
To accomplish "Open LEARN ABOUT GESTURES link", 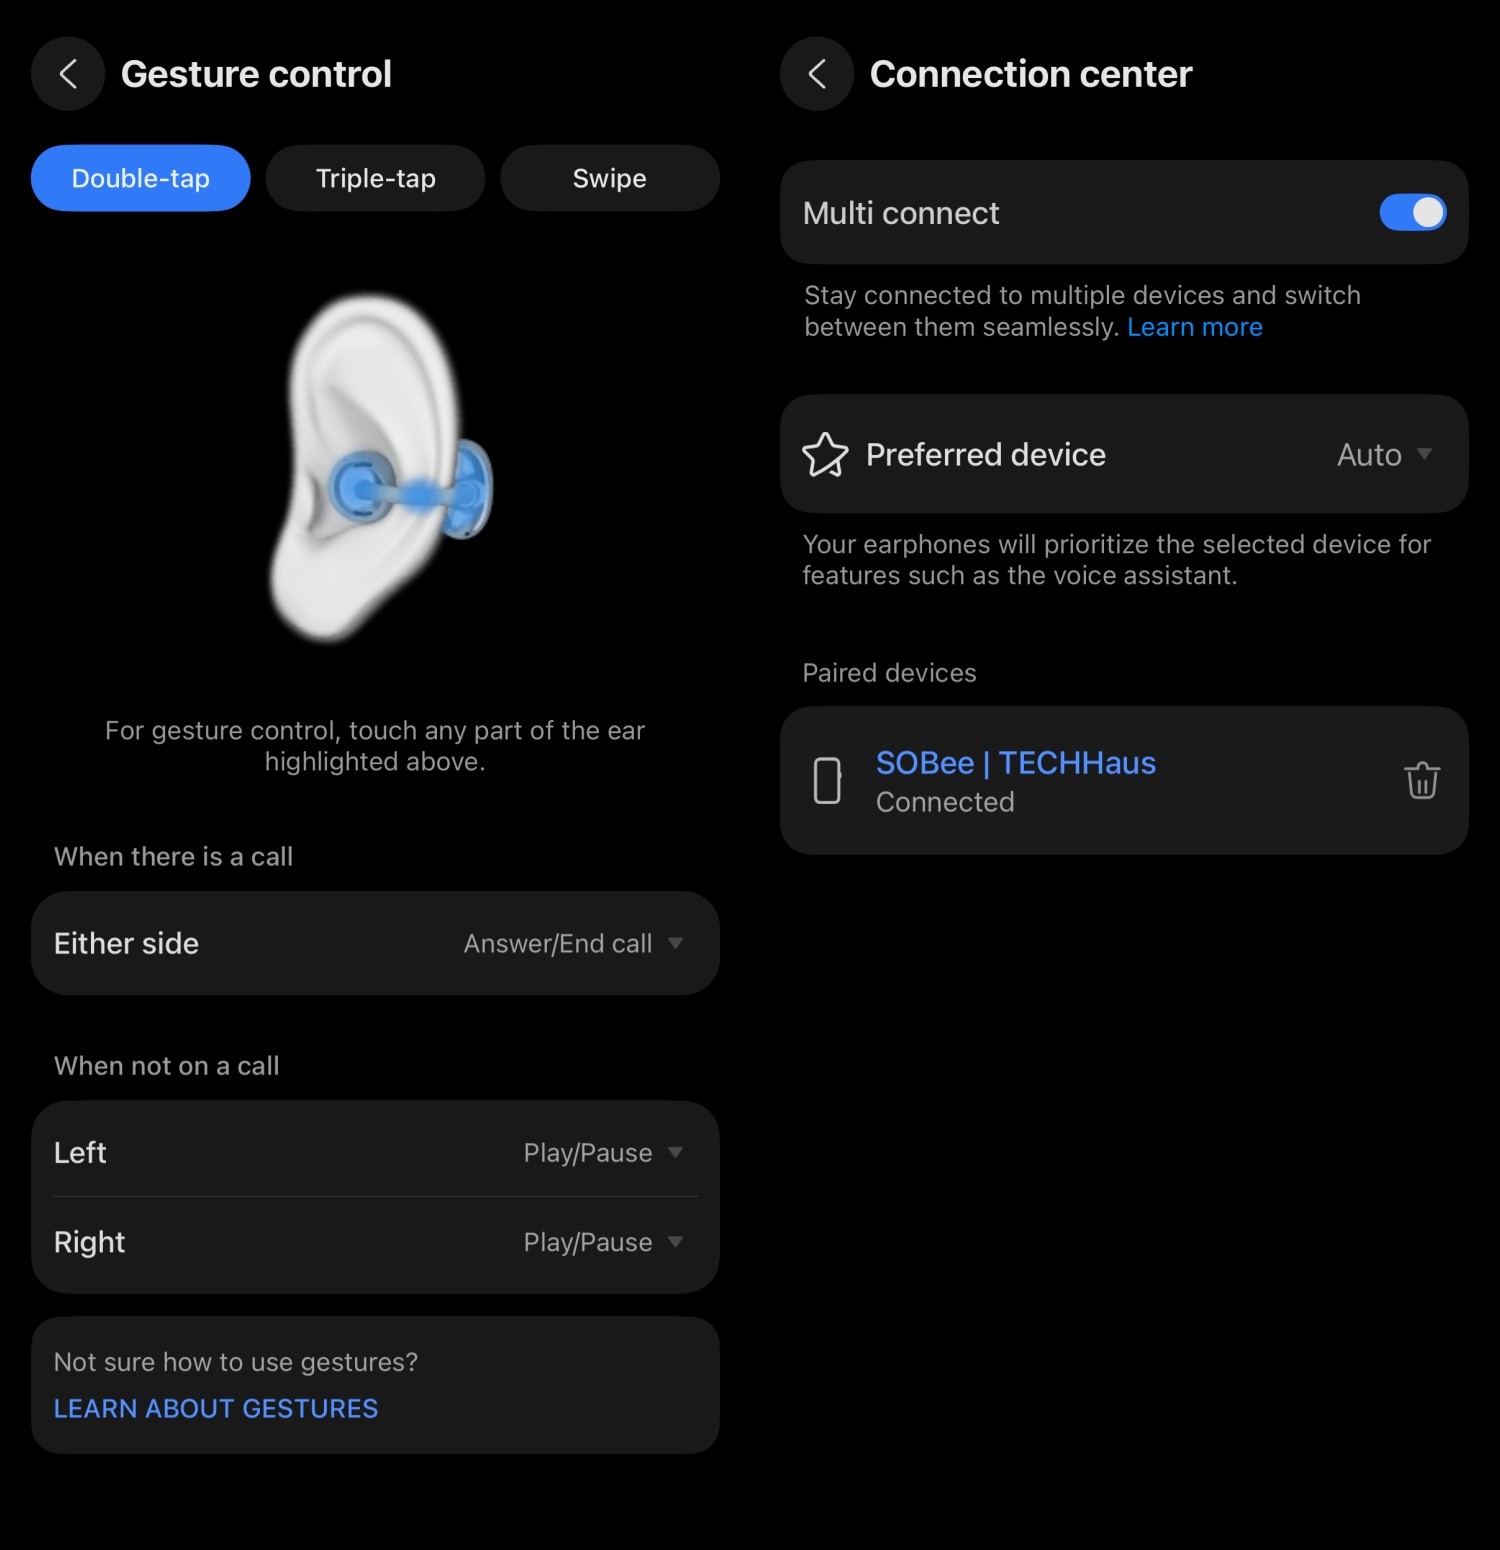I will point(216,1408).
